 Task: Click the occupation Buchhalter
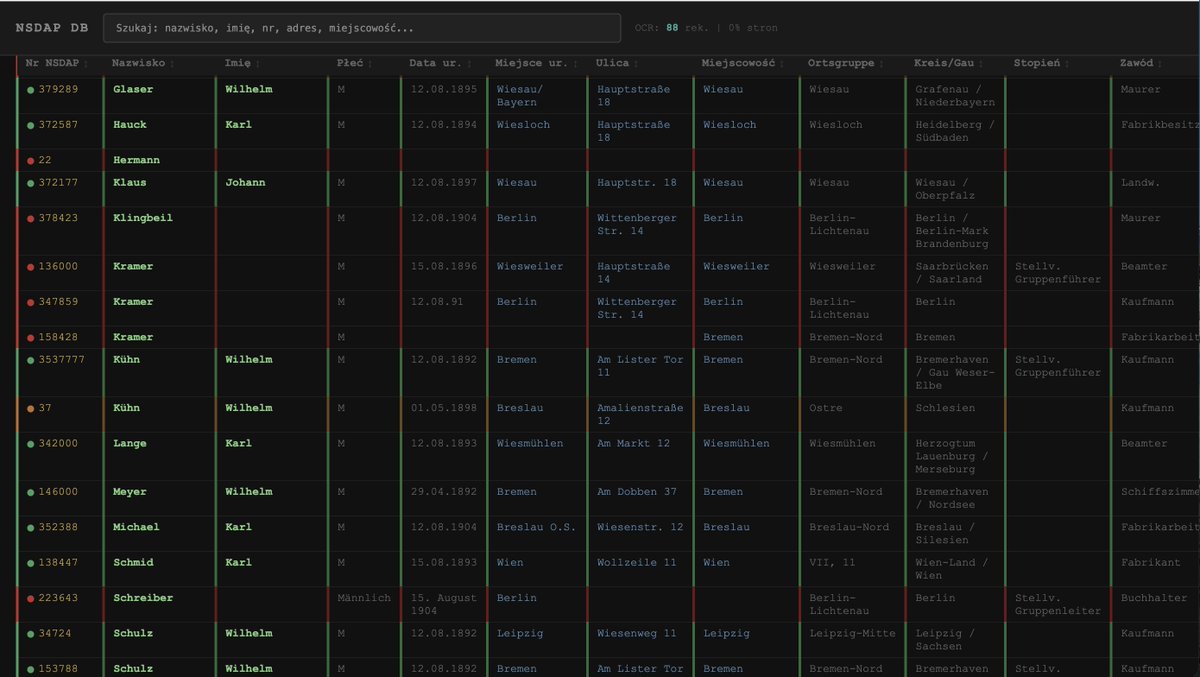coord(1155,598)
